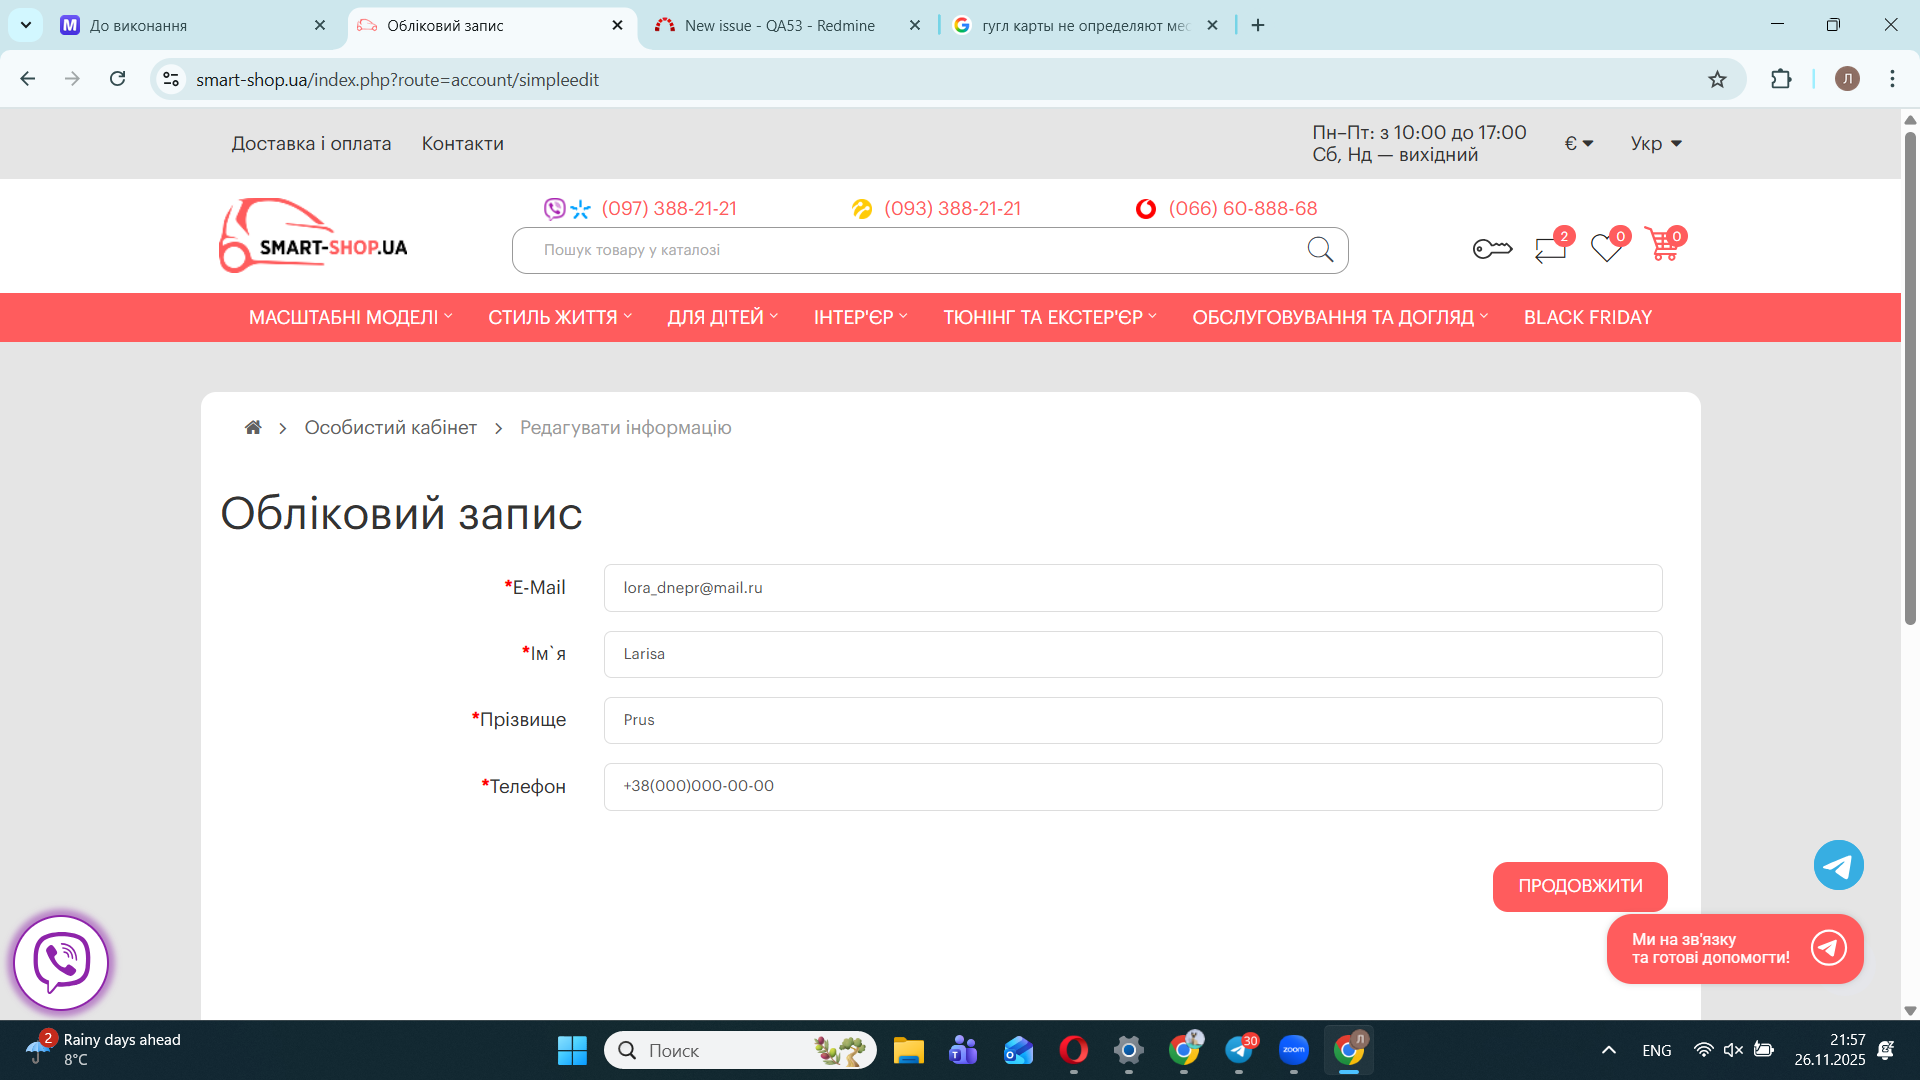Click the Viber floating contact button

[61, 962]
